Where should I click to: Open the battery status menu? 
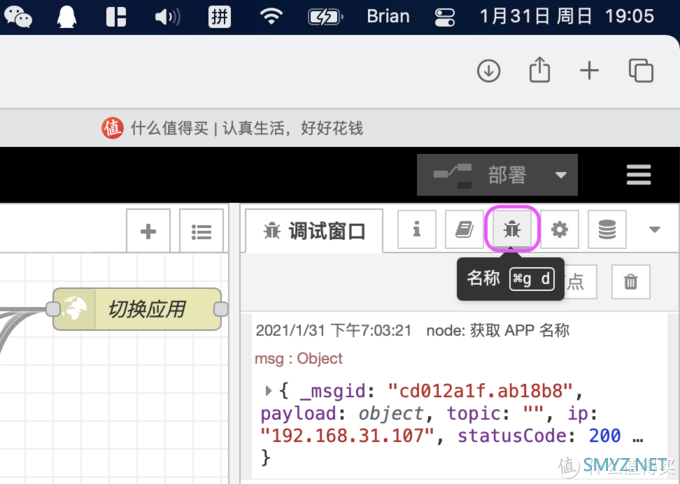click(x=325, y=17)
